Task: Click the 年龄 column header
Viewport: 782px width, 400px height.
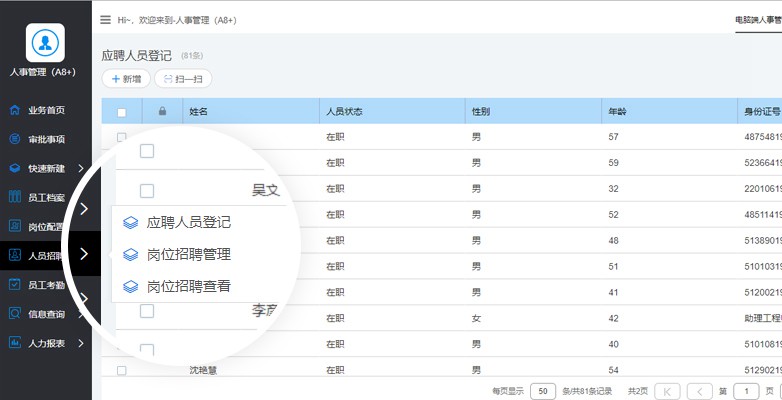Action: (617, 112)
